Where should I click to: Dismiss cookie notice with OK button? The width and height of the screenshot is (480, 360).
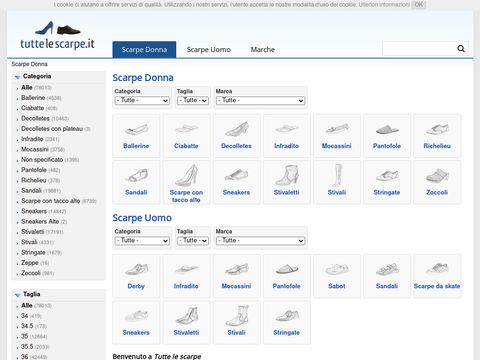419,4
